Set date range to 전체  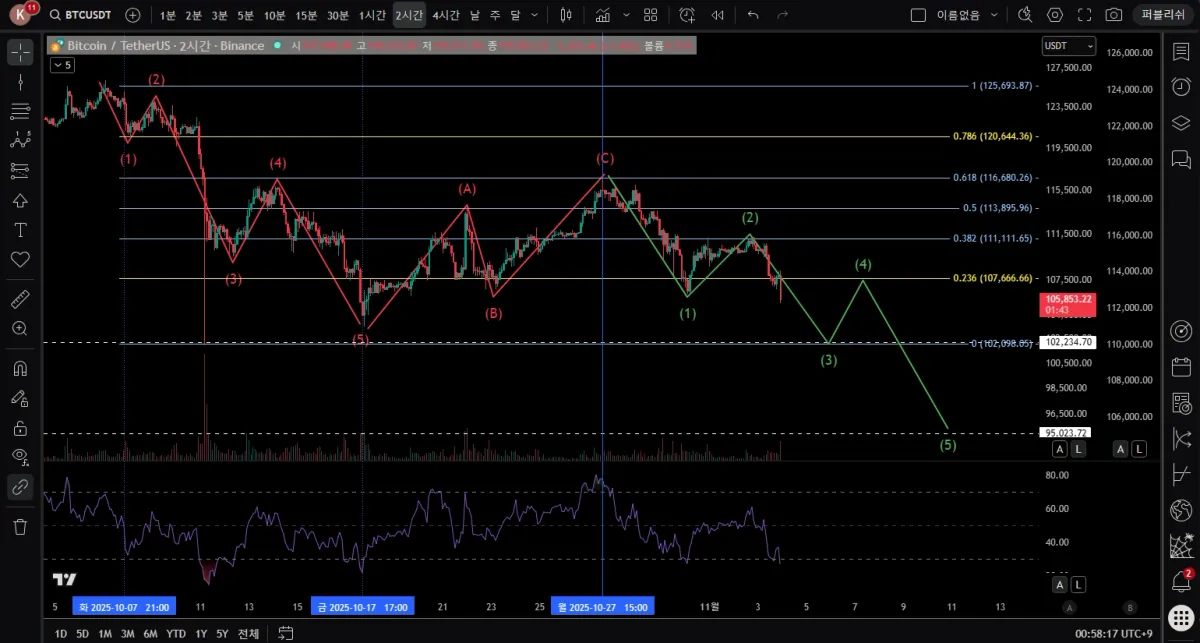point(249,633)
